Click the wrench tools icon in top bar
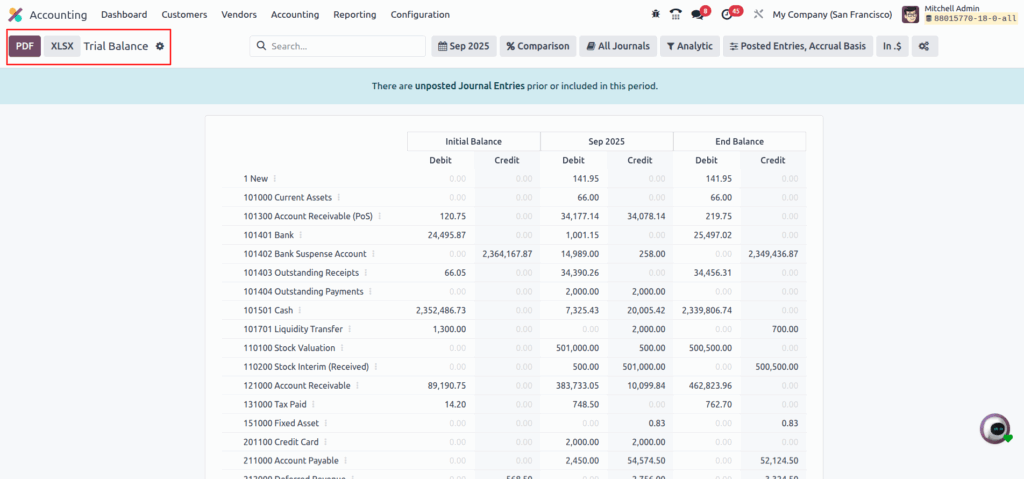The width and height of the screenshot is (1024, 479). click(758, 14)
